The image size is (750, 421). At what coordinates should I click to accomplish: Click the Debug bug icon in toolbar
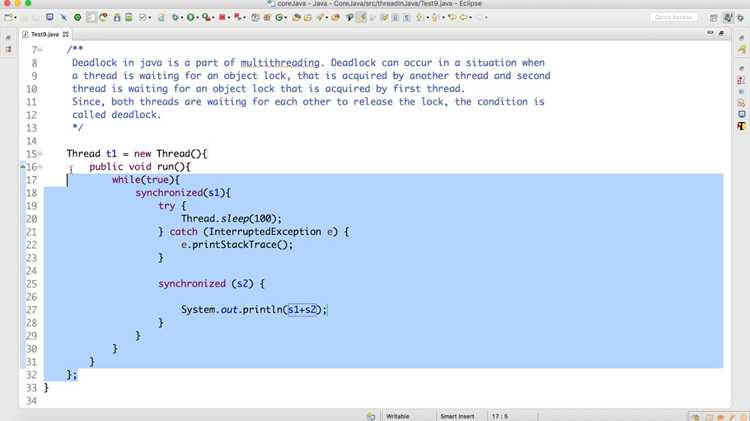(176, 17)
